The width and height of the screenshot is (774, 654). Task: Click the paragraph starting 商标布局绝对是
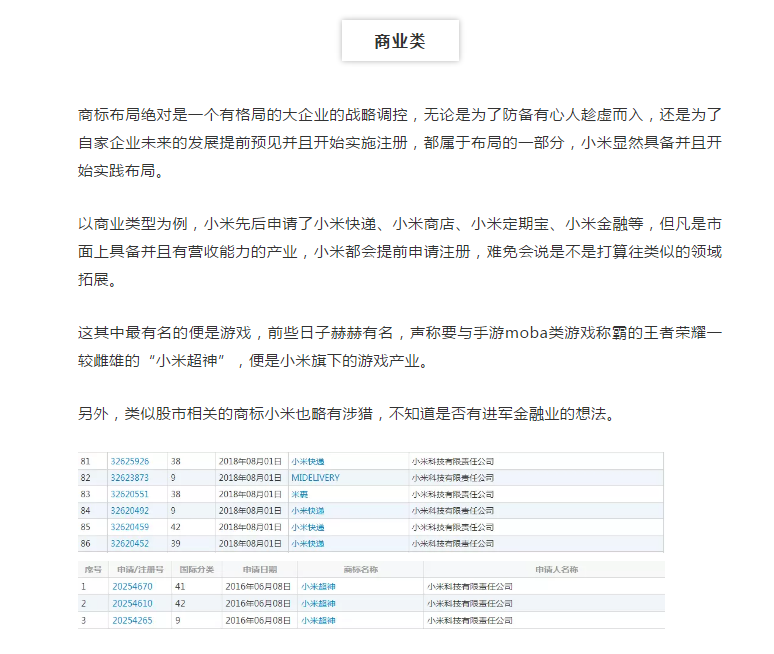(400, 143)
